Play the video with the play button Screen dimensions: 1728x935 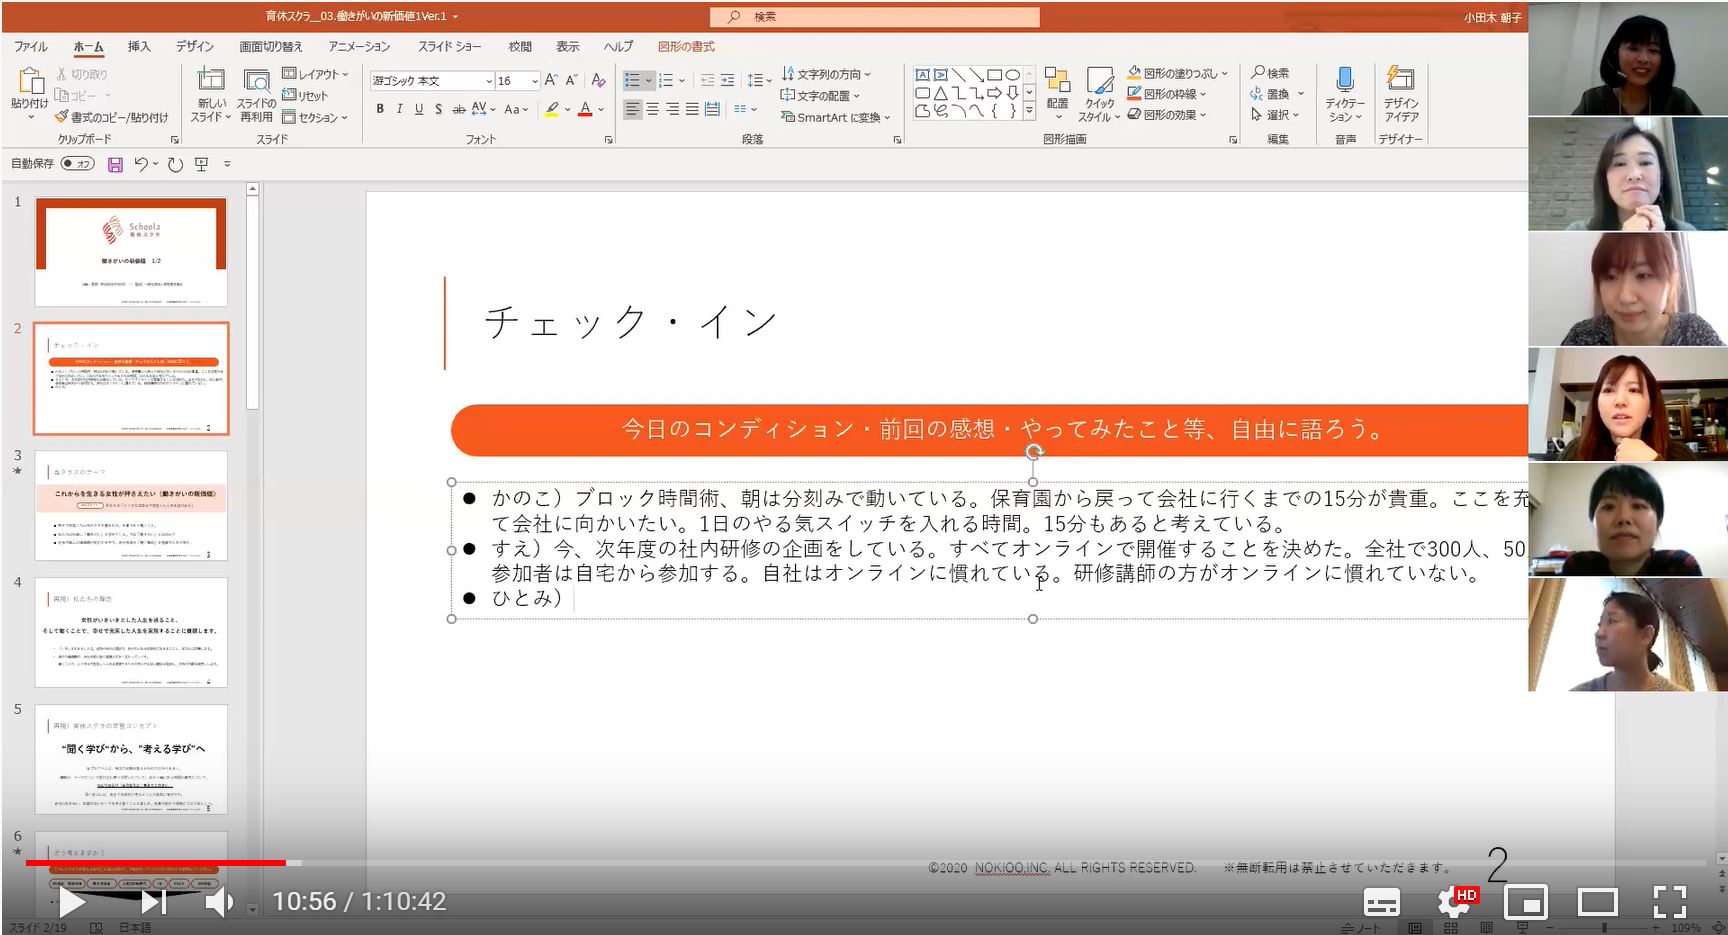coord(71,902)
